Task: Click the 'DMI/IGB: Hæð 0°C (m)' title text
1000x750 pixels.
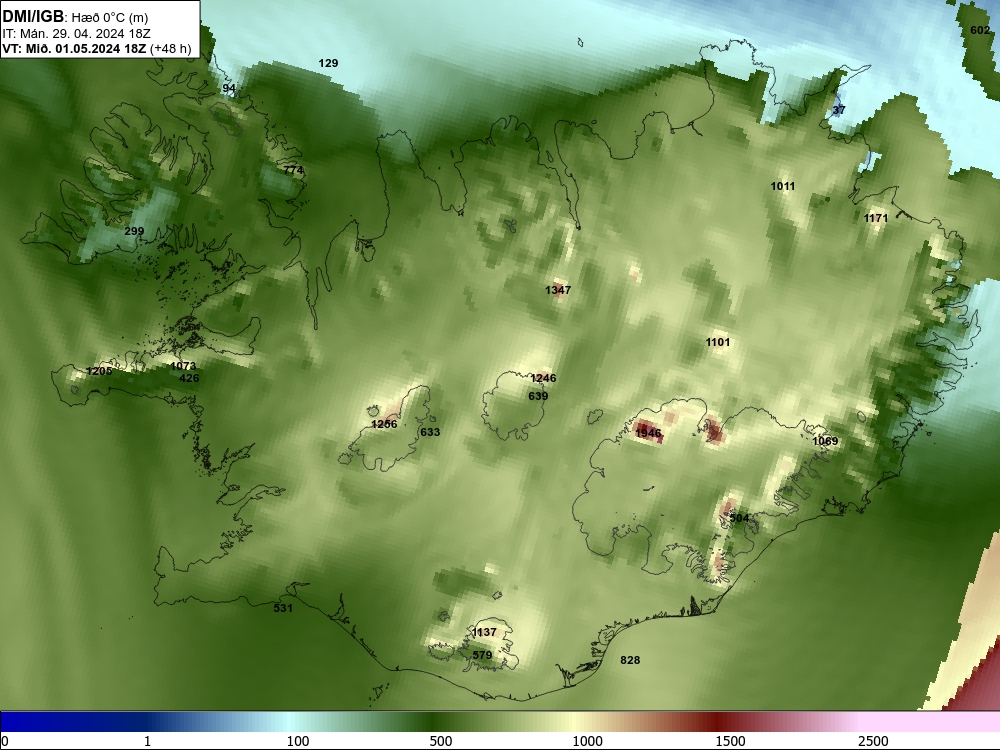Action: point(75,17)
